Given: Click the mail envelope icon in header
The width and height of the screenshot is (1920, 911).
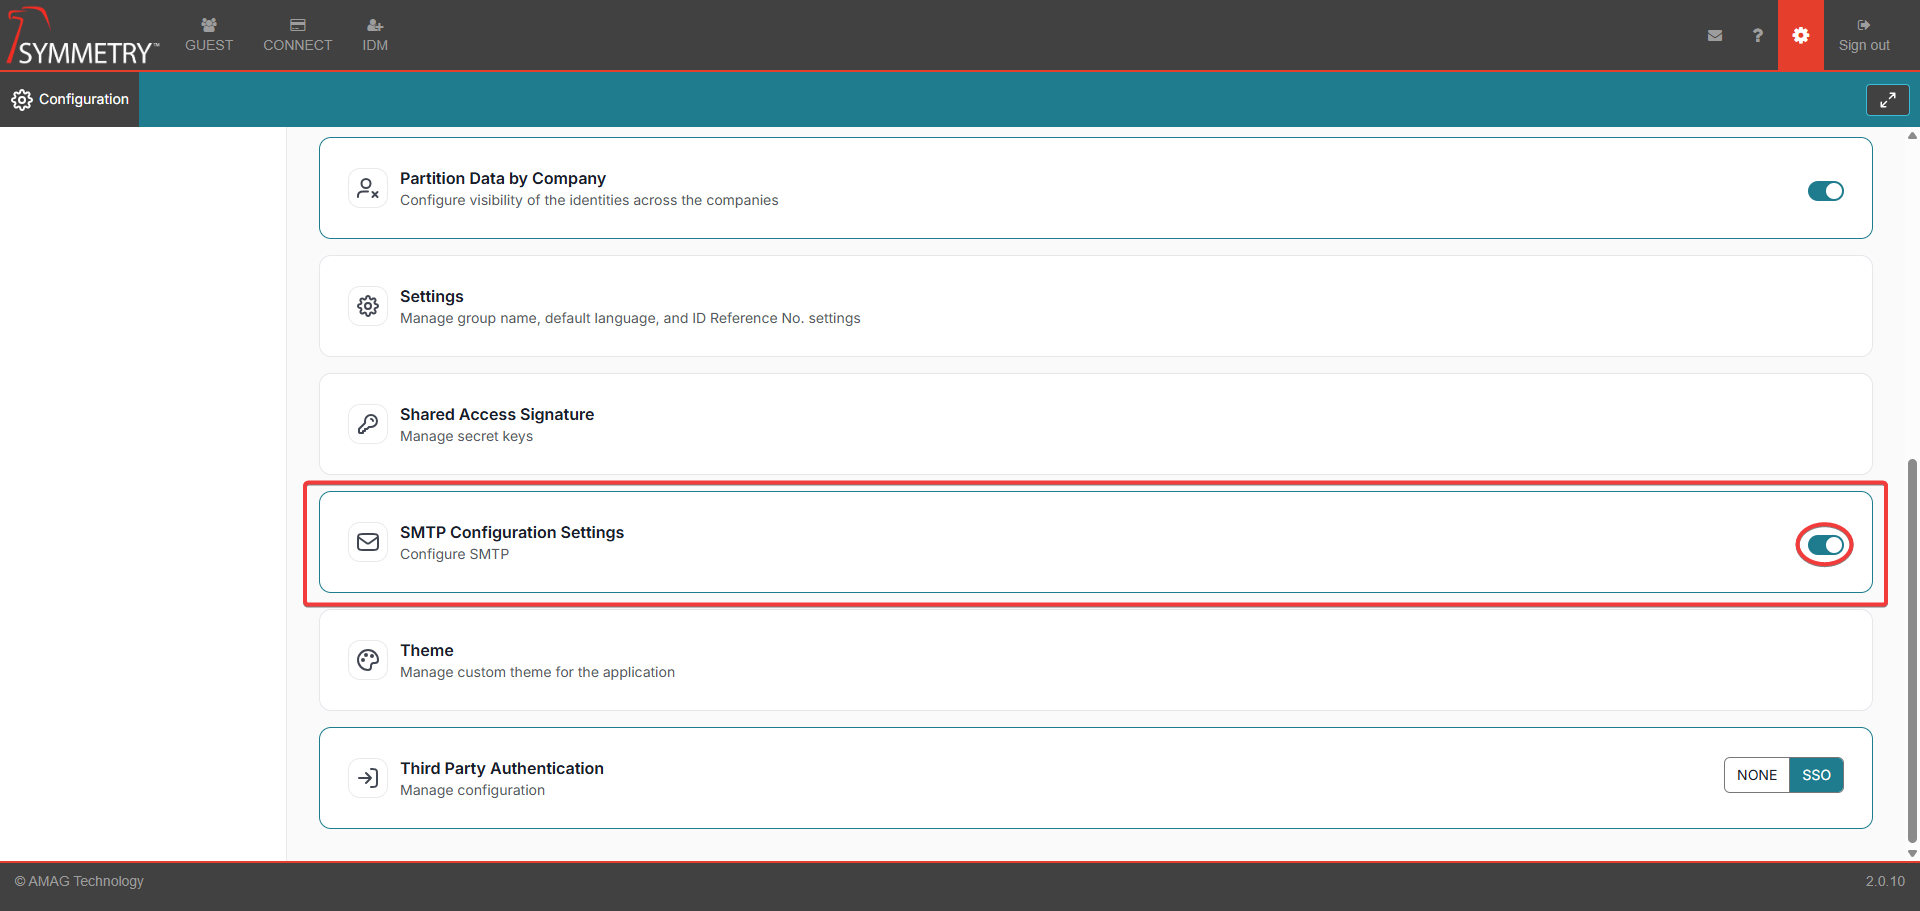Looking at the screenshot, I should click(x=1715, y=35).
